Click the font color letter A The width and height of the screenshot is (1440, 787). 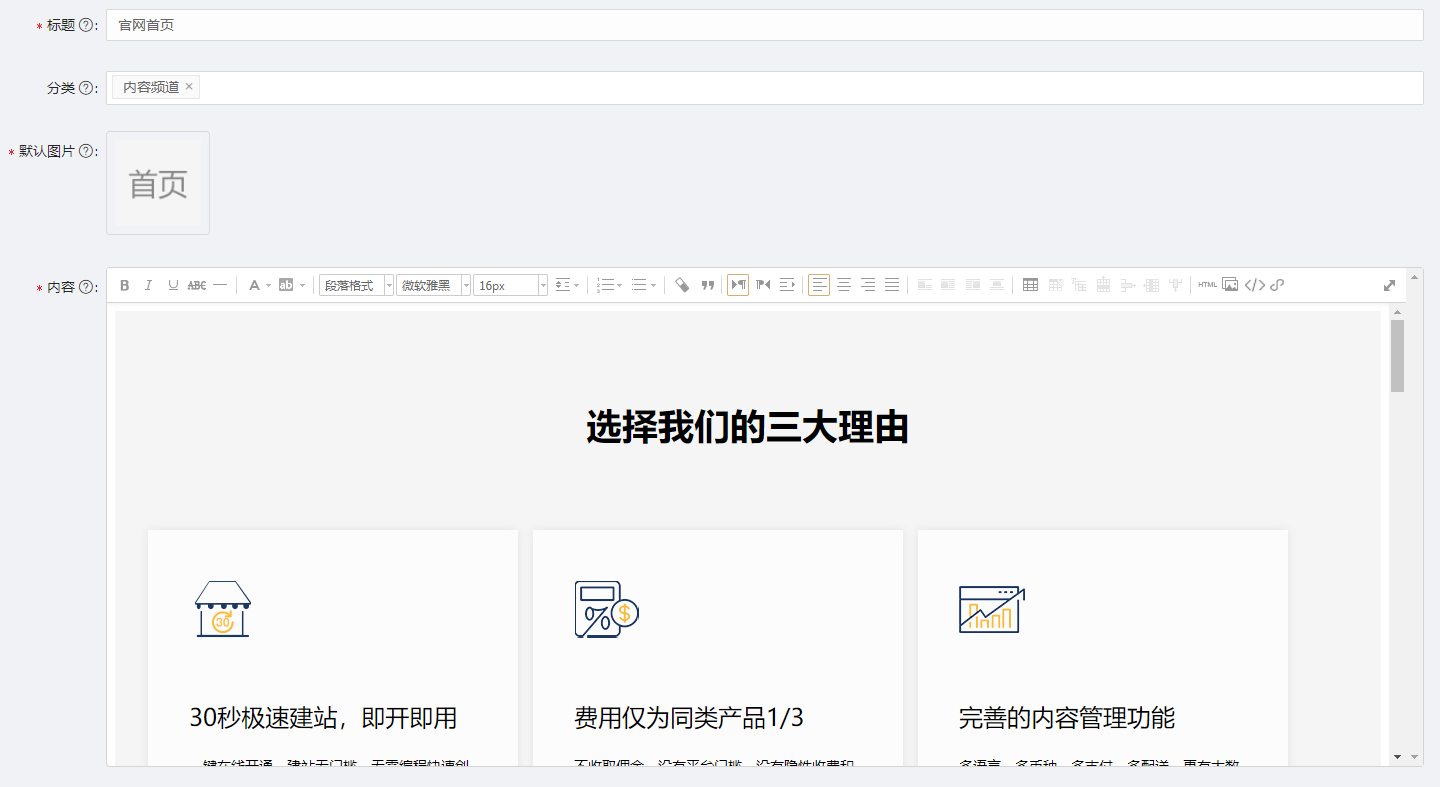[x=254, y=285]
